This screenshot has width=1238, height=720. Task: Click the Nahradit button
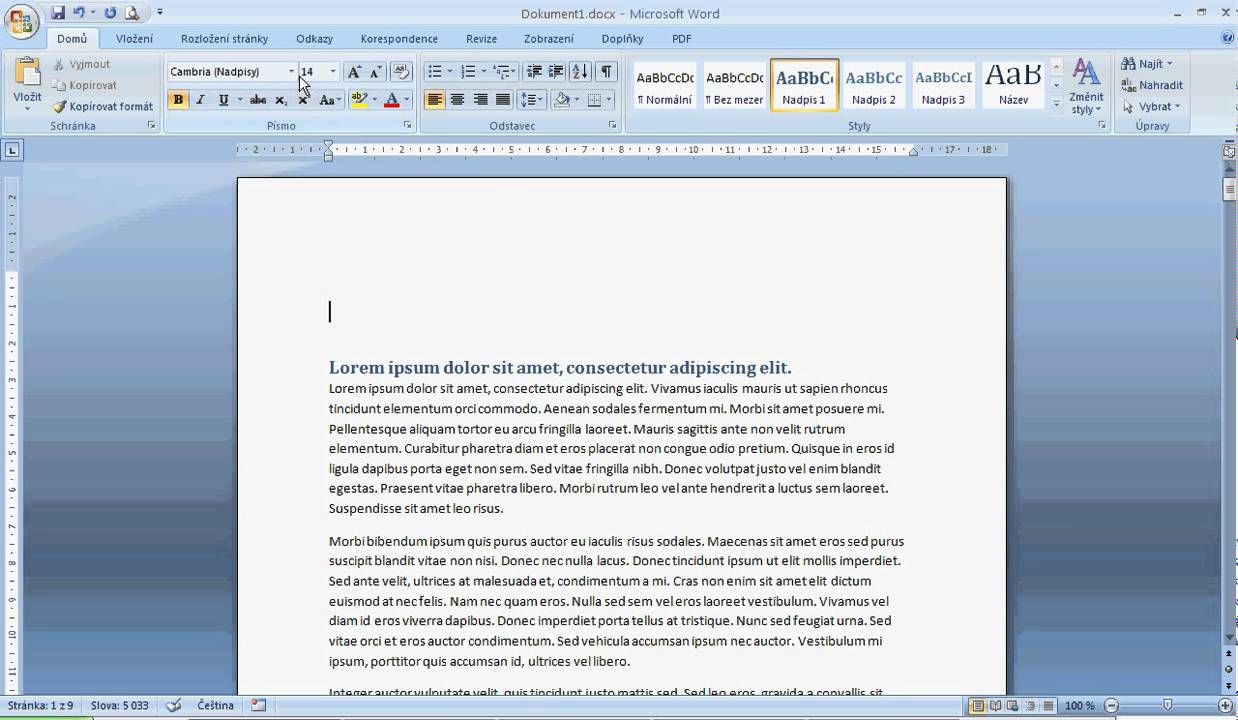tap(1152, 85)
